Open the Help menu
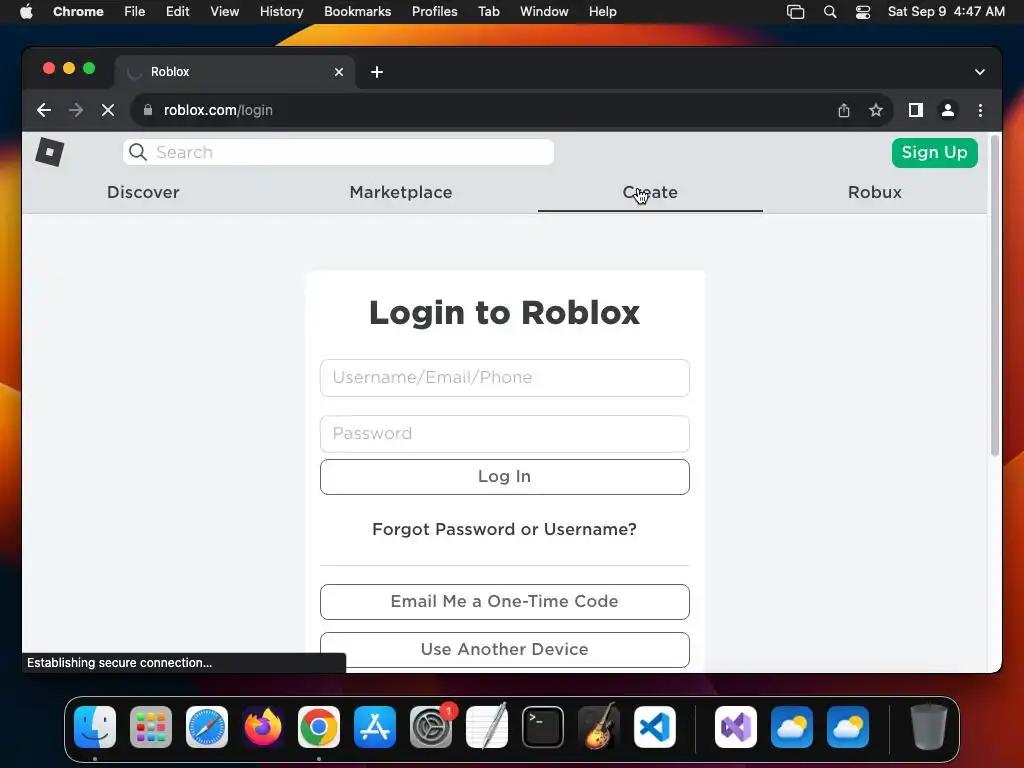Image resolution: width=1024 pixels, height=768 pixels. coord(602,12)
